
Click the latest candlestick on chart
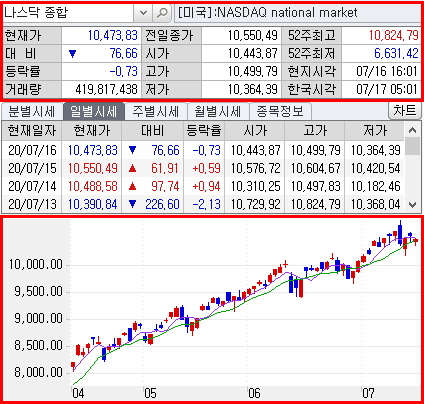tap(416, 241)
